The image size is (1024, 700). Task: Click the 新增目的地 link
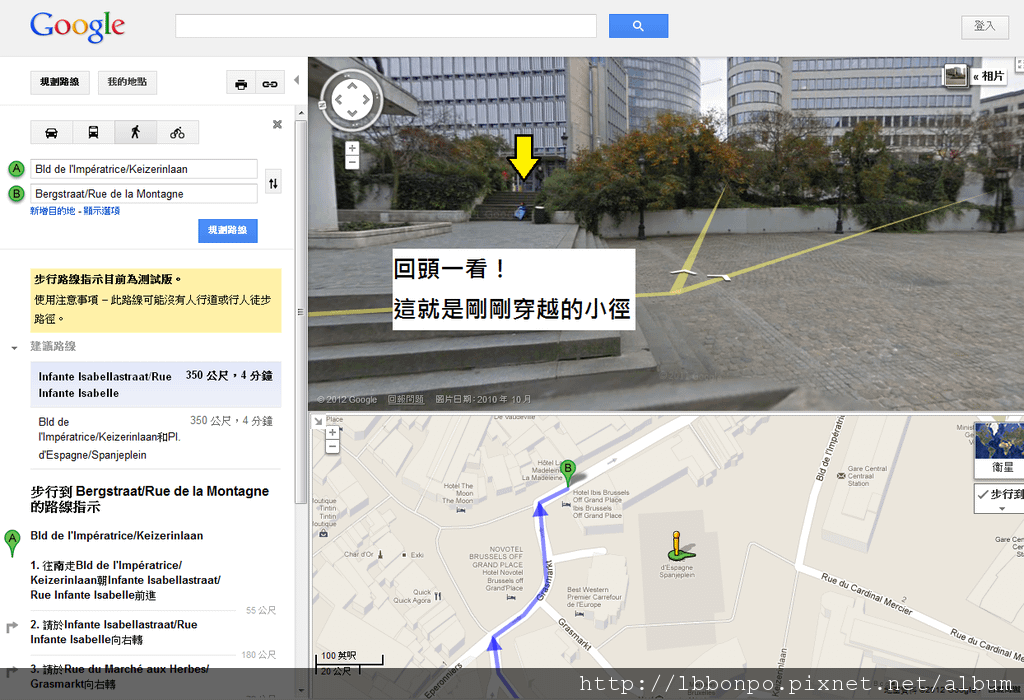52,211
